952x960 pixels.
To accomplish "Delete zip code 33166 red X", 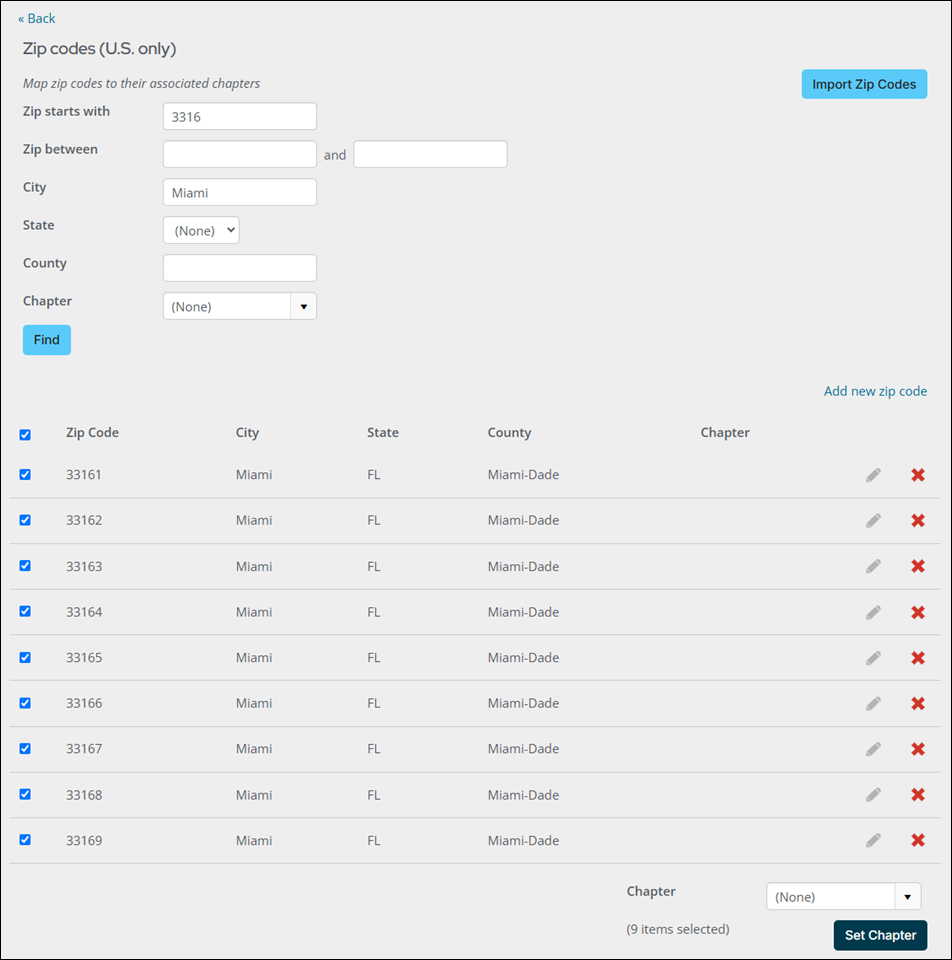I will [x=918, y=703].
